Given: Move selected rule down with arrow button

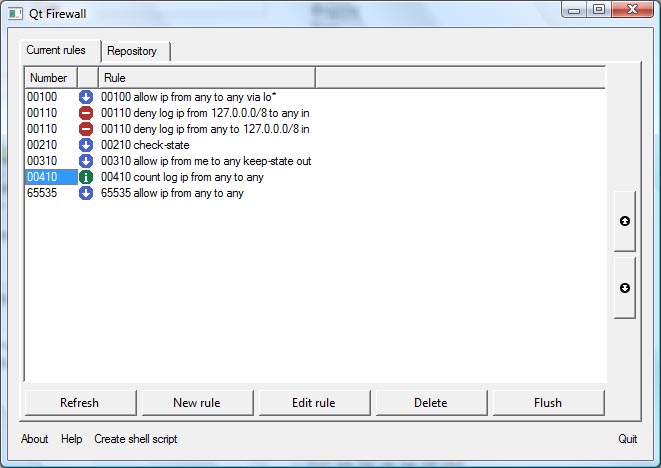Looking at the screenshot, I should (x=625, y=288).
